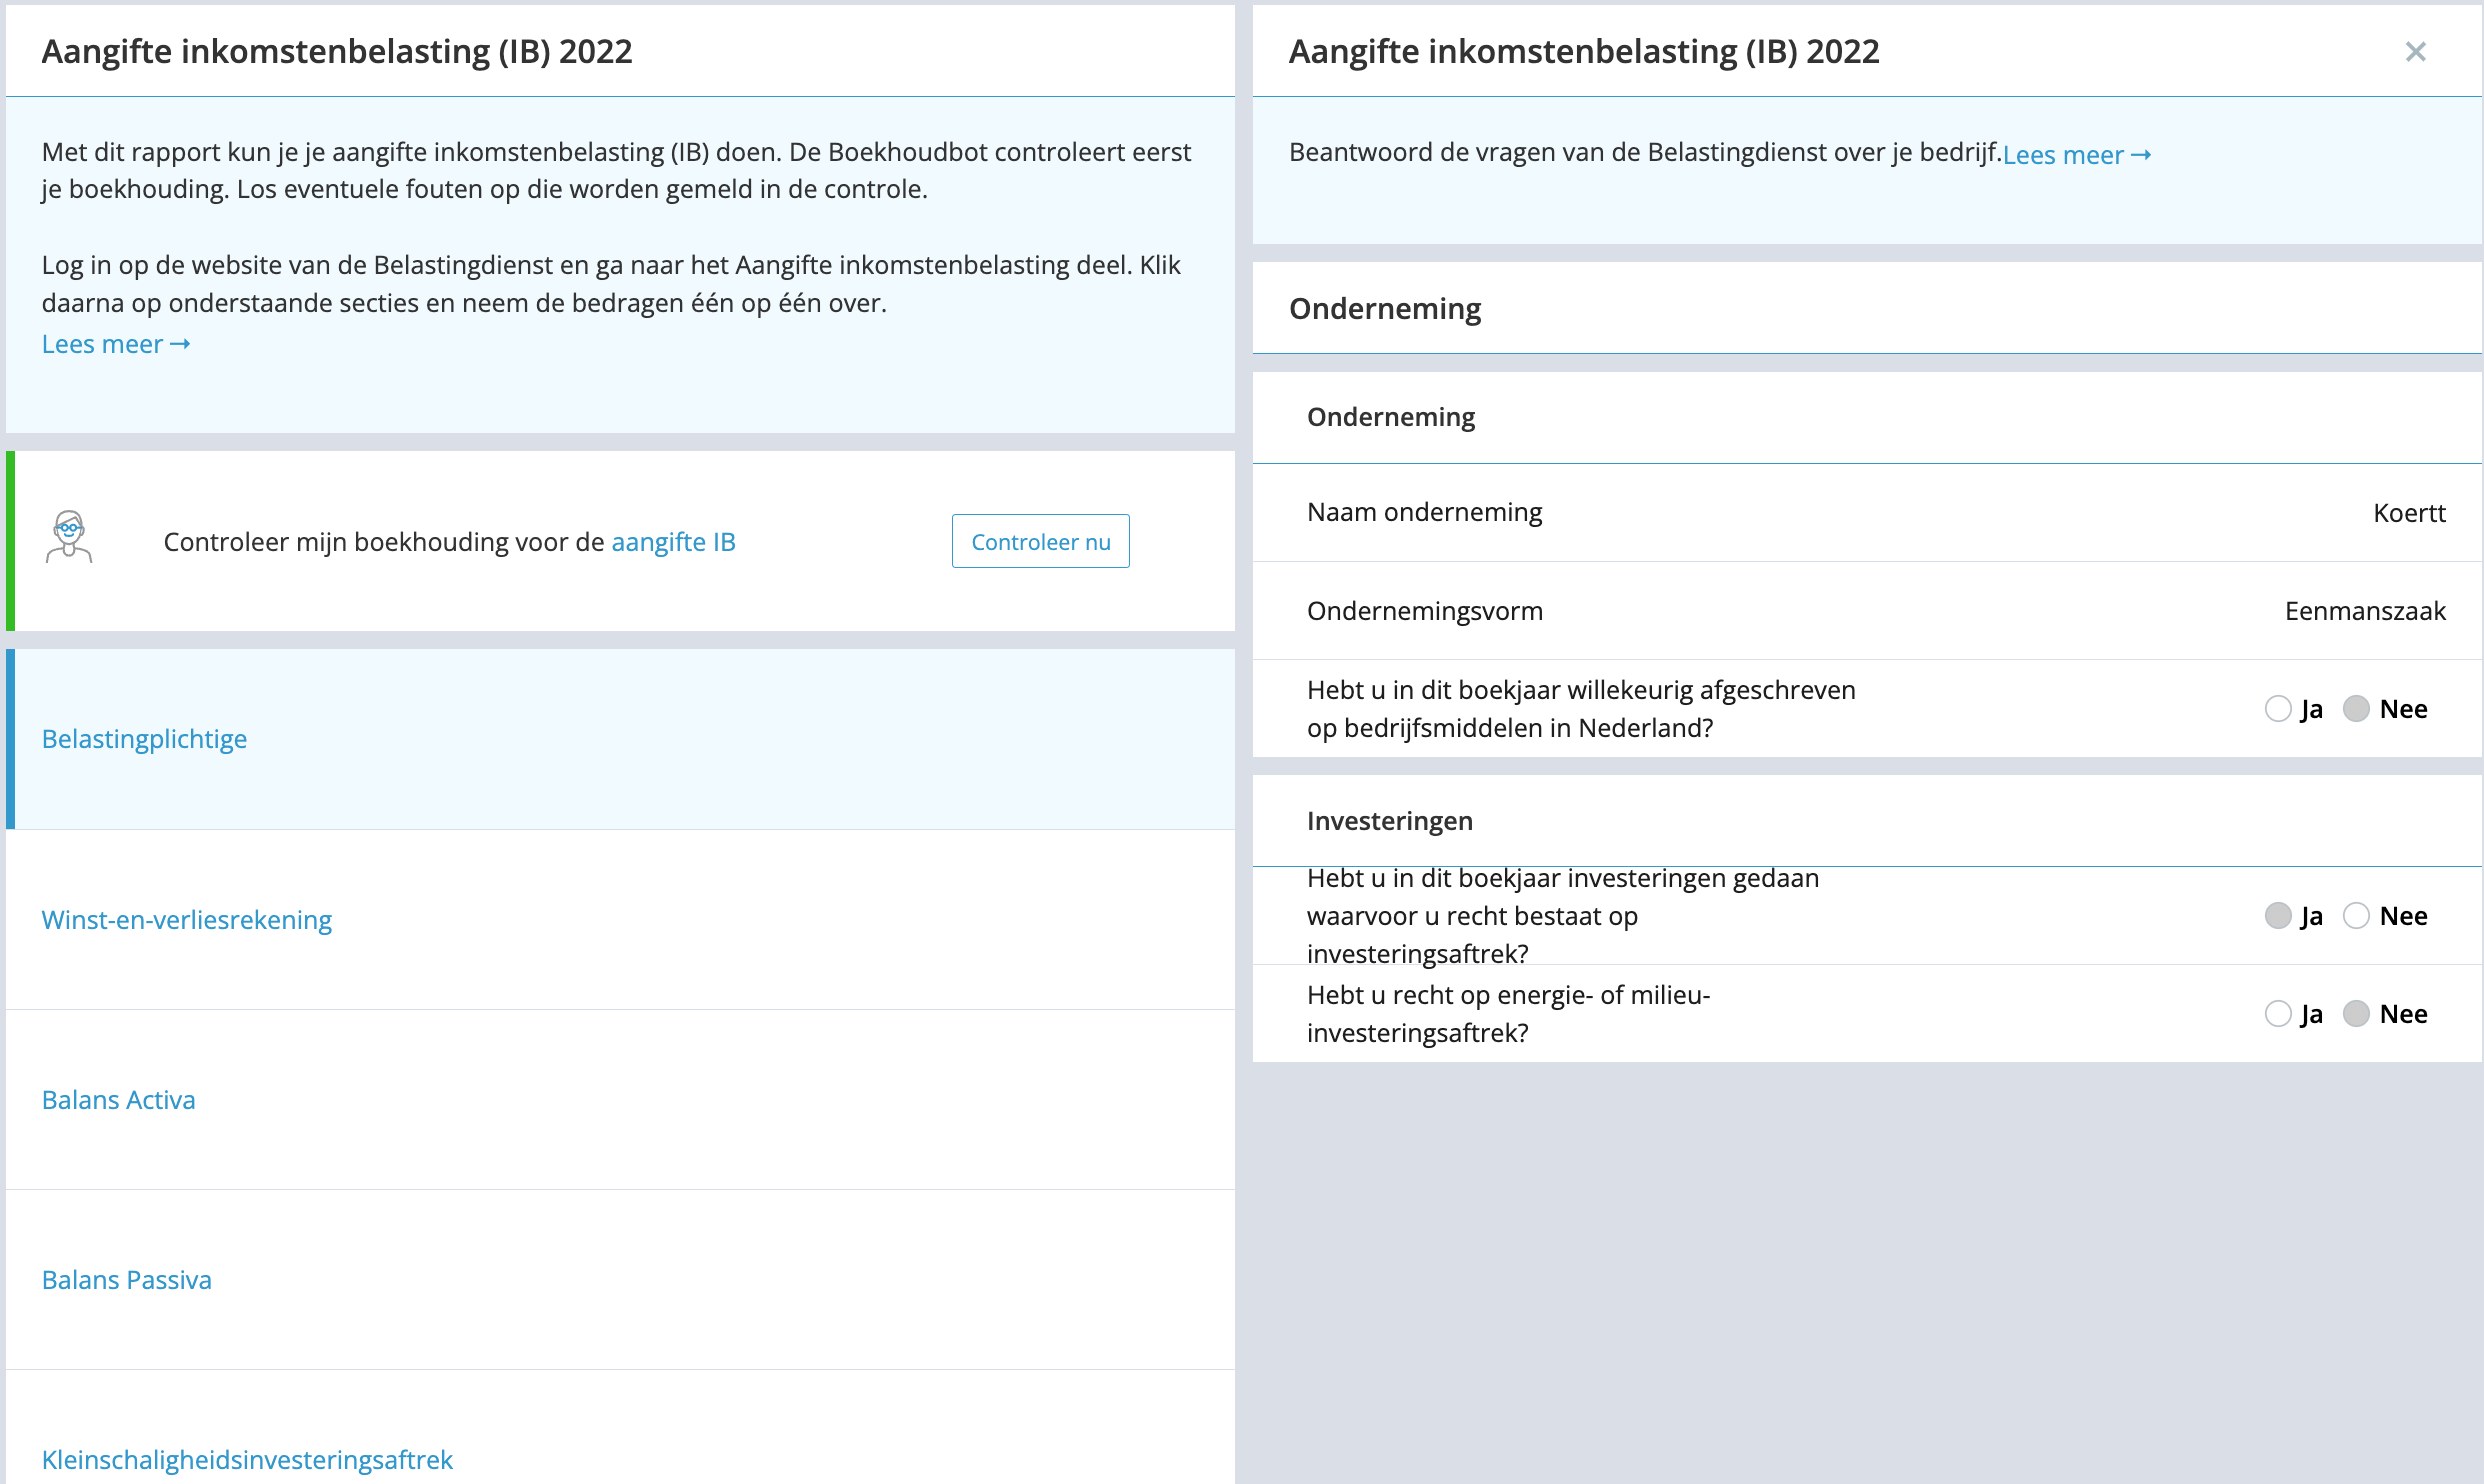
Task: Open Kleinschaligheidsinvesteringsaftrek section
Action: click(247, 1460)
